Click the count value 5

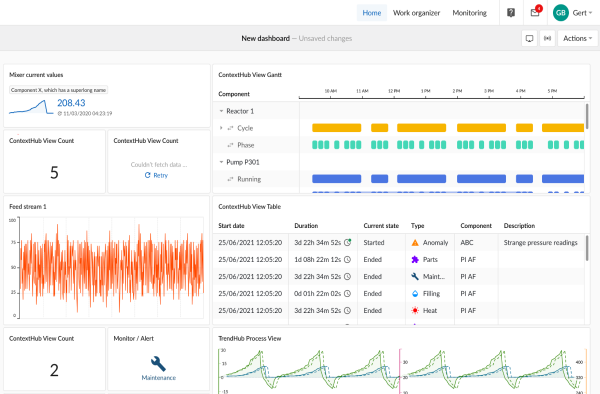click(54, 173)
